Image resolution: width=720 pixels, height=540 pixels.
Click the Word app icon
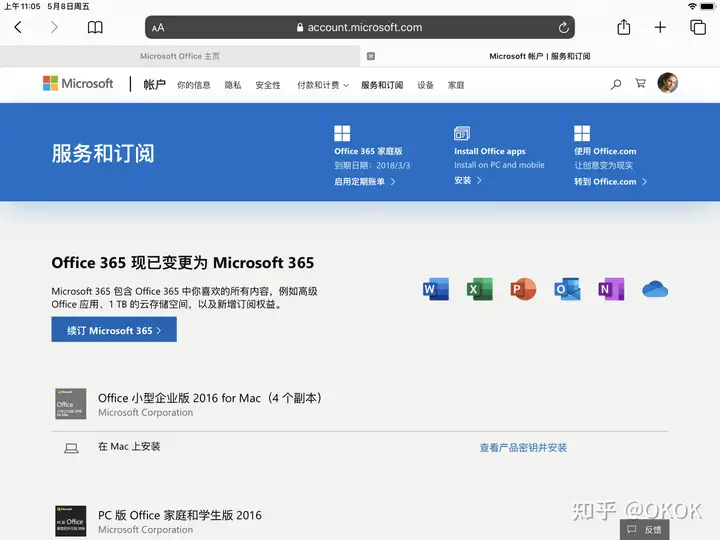(x=436, y=289)
